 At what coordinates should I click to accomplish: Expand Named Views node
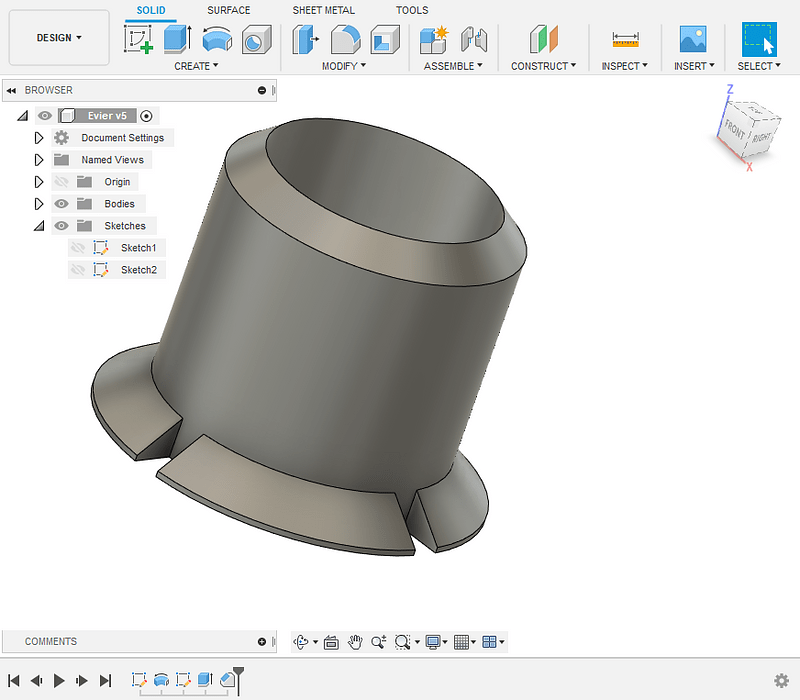tap(39, 160)
